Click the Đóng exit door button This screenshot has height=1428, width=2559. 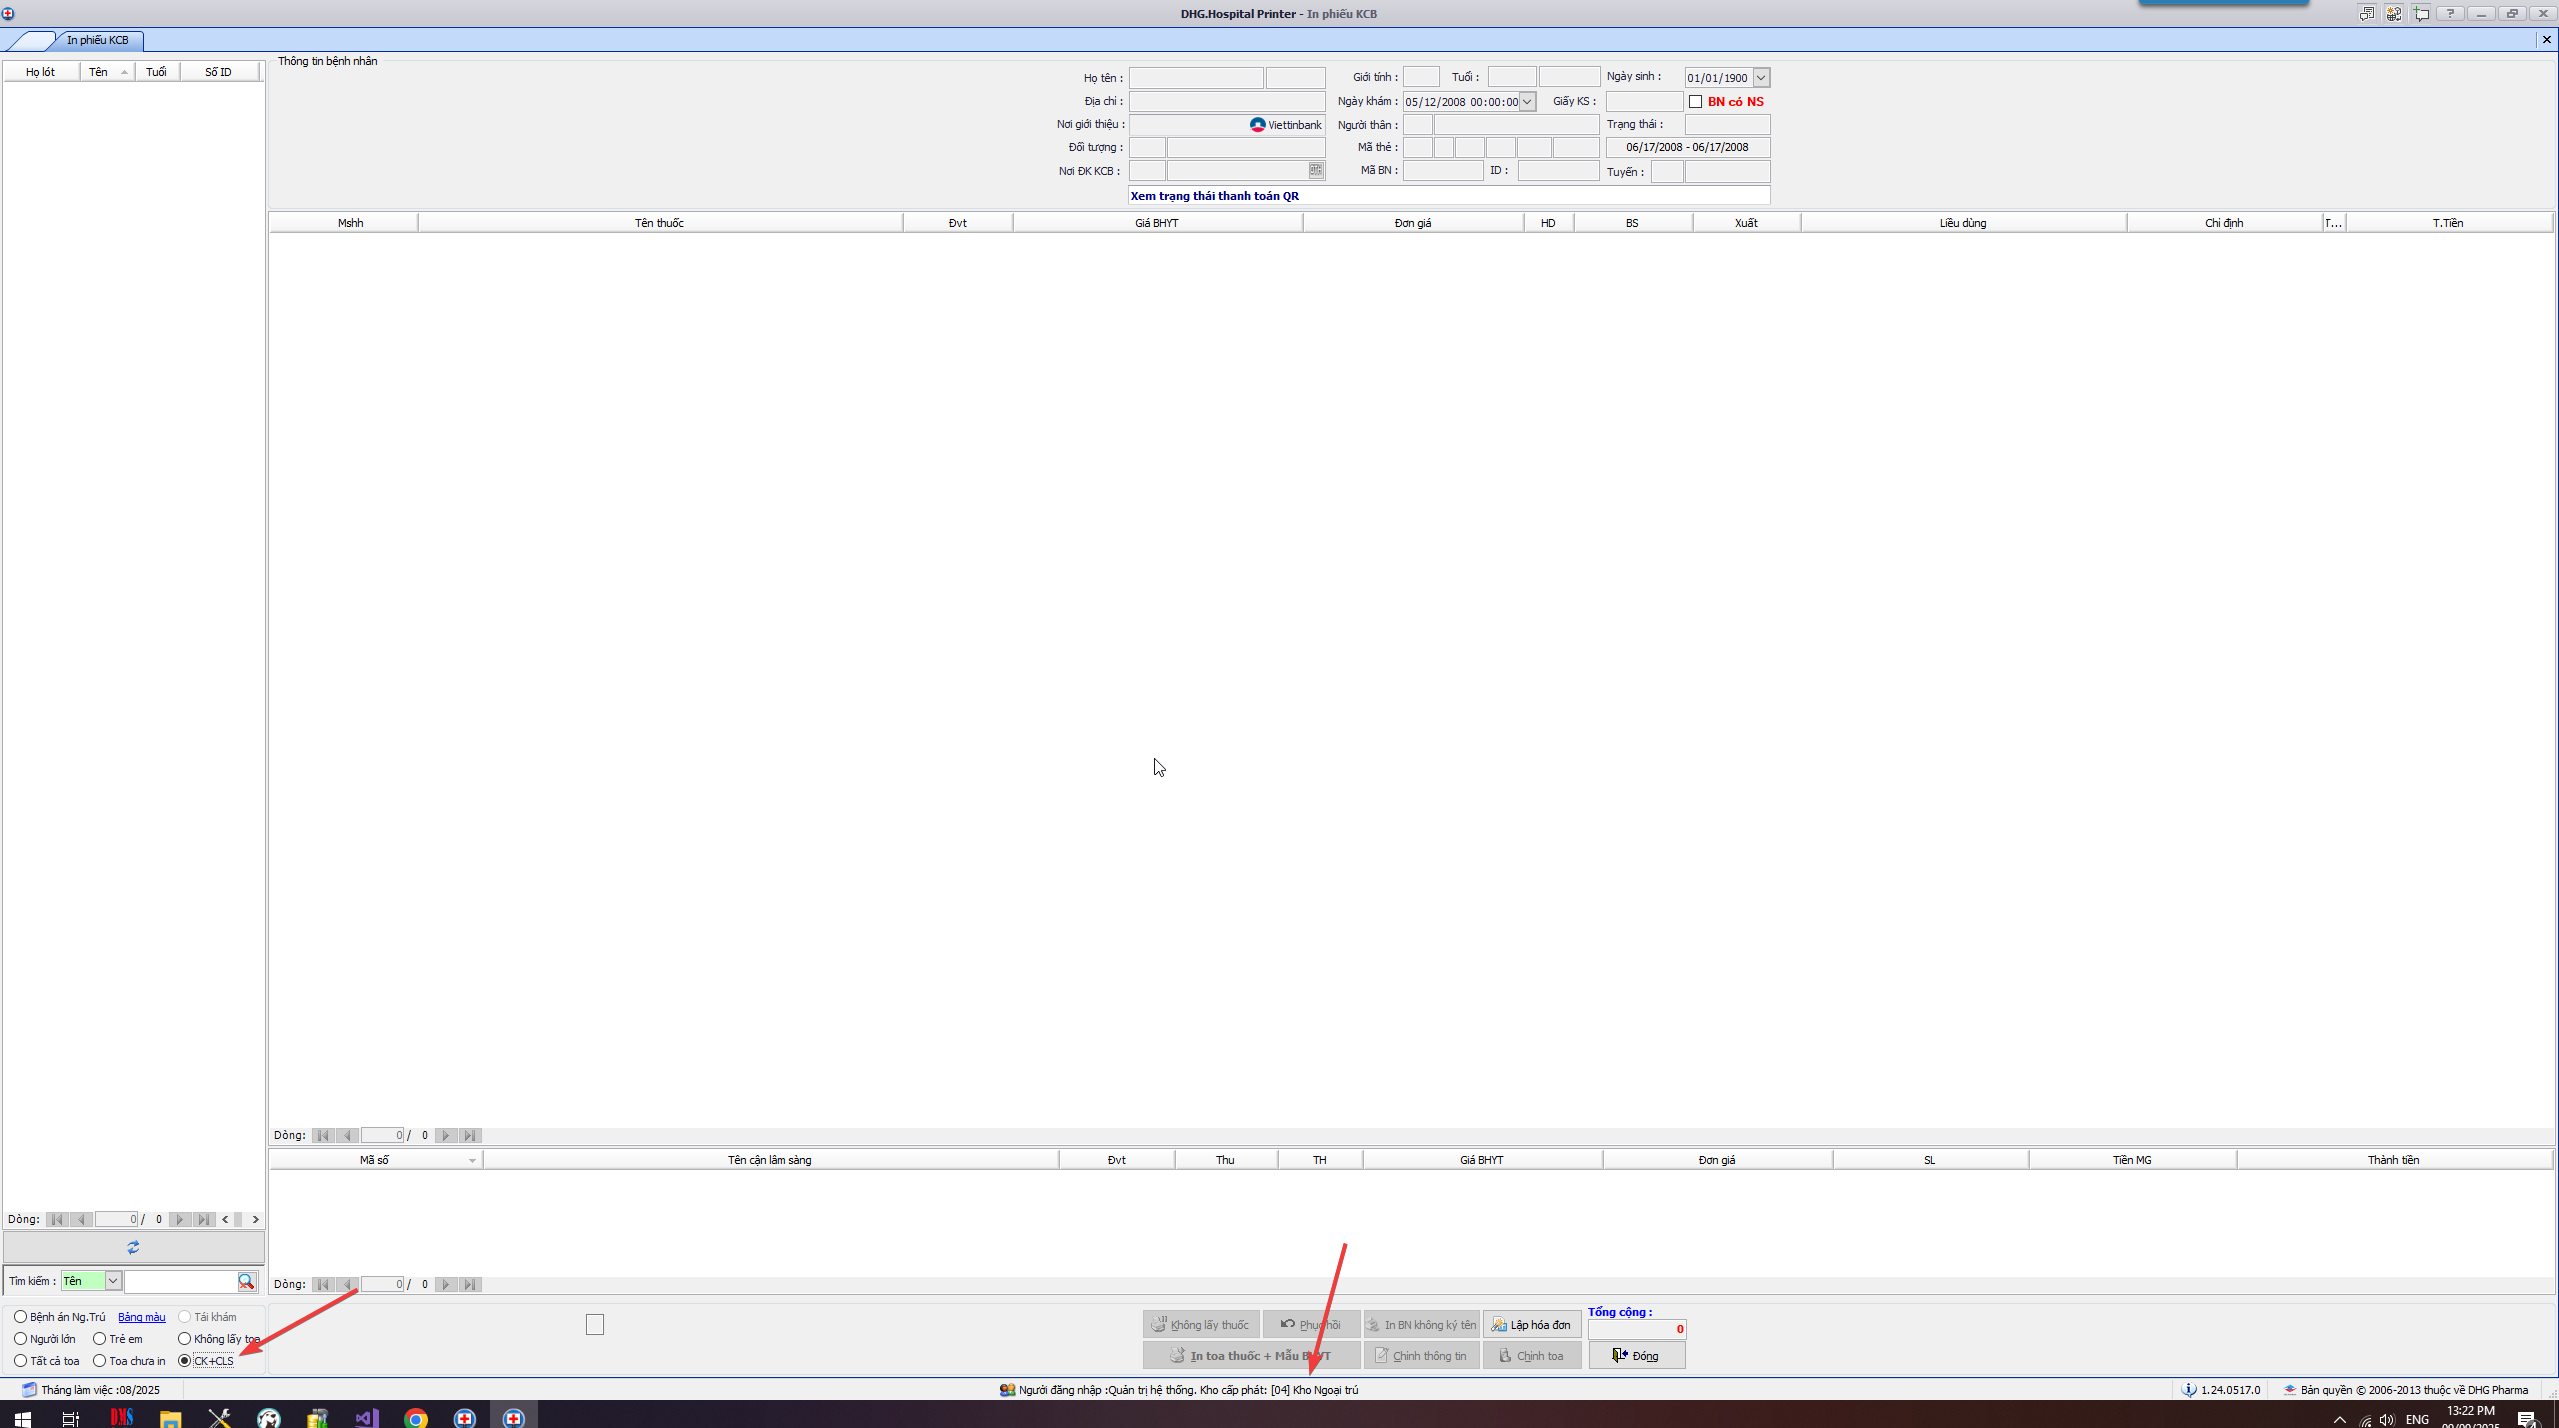(x=1636, y=1356)
